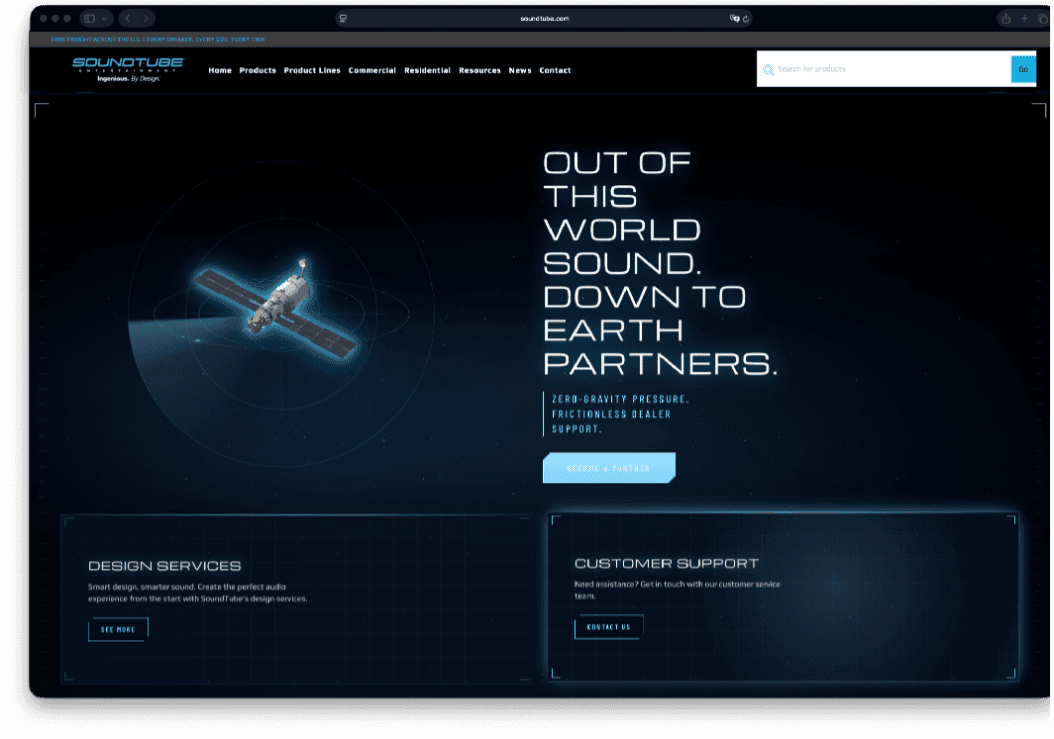The image size is (1054, 739).
Task: Click the Design Services heading
Action: 164,566
